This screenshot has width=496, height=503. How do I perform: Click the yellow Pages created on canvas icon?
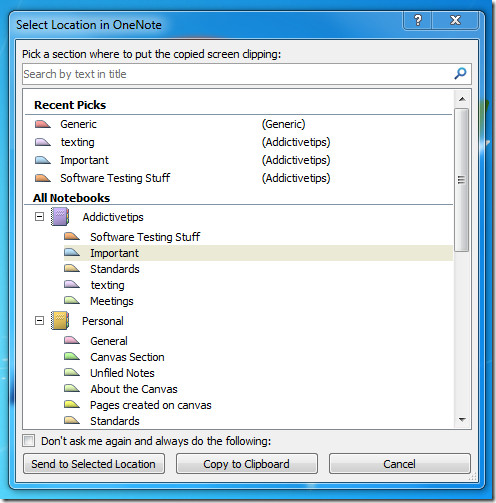point(72,405)
